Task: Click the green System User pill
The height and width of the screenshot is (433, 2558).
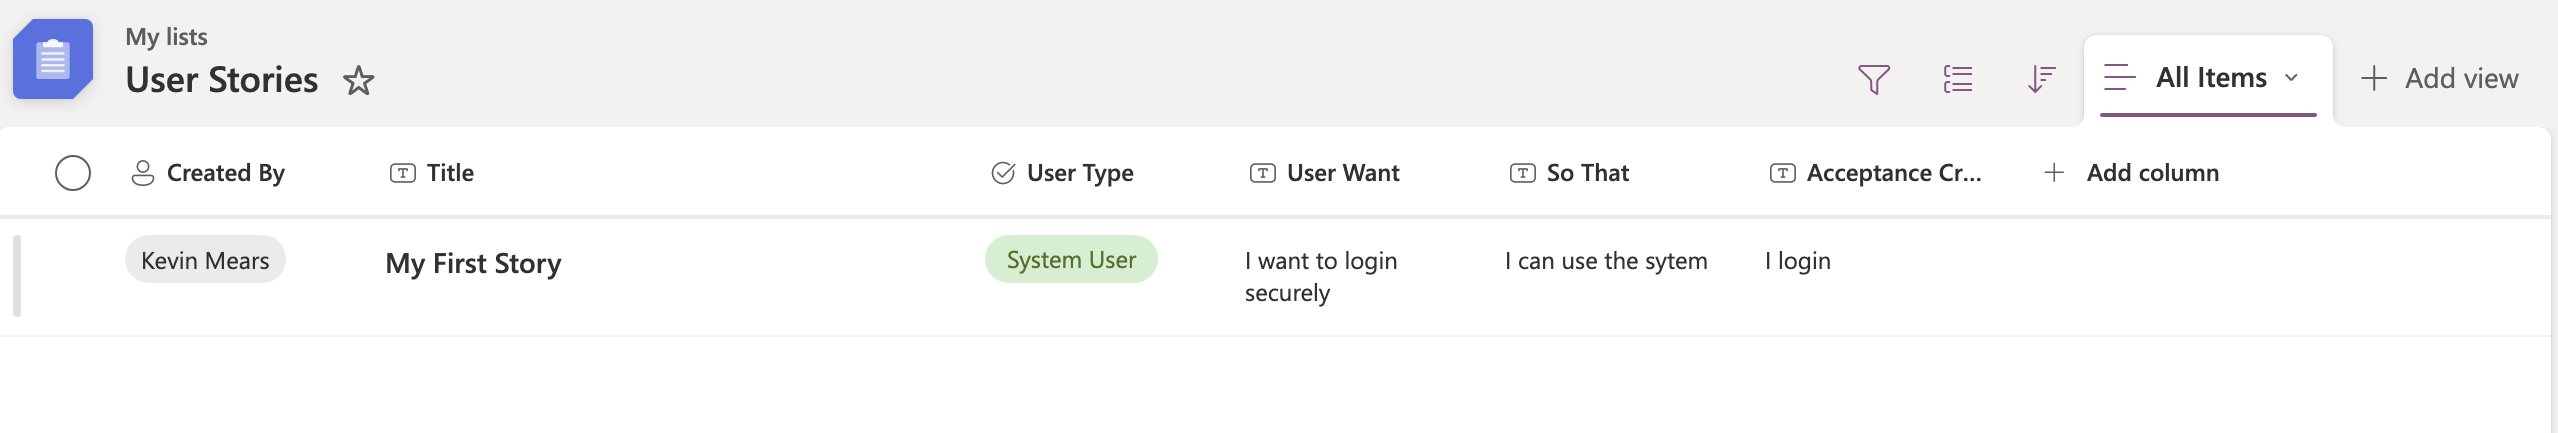Action: coord(1070,260)
